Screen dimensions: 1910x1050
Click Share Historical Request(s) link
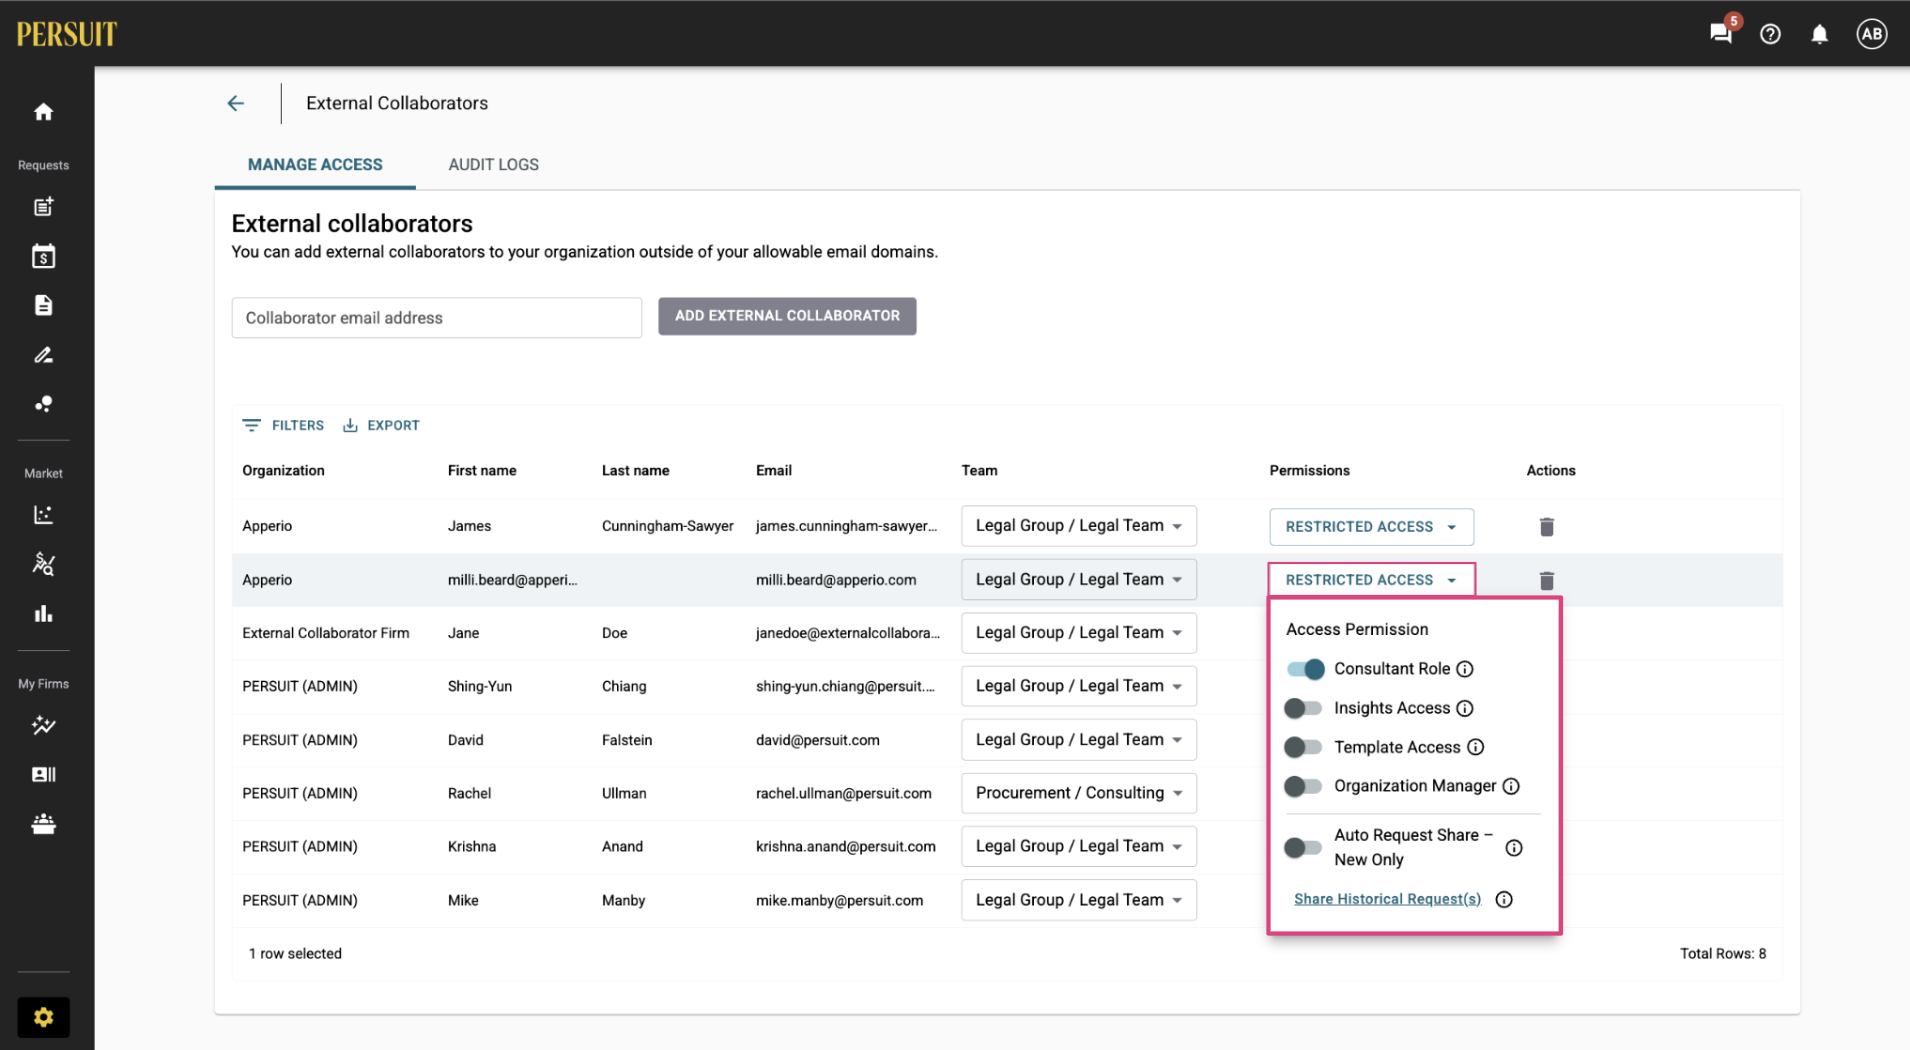tap(1387, 899)
